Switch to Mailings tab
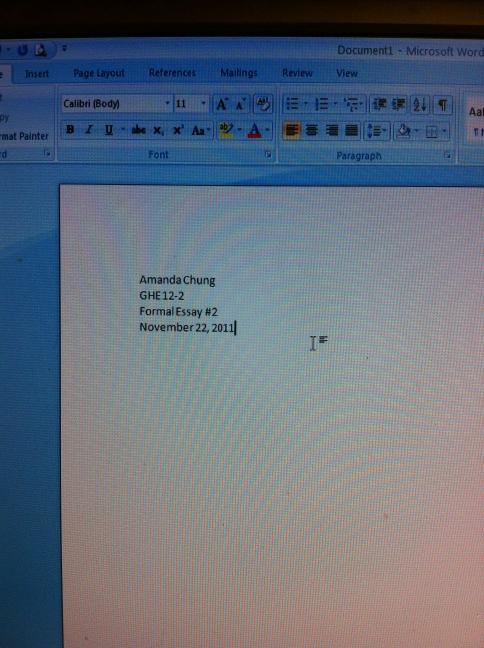Screen dimensions: 484x648 [x=239, y=73]
